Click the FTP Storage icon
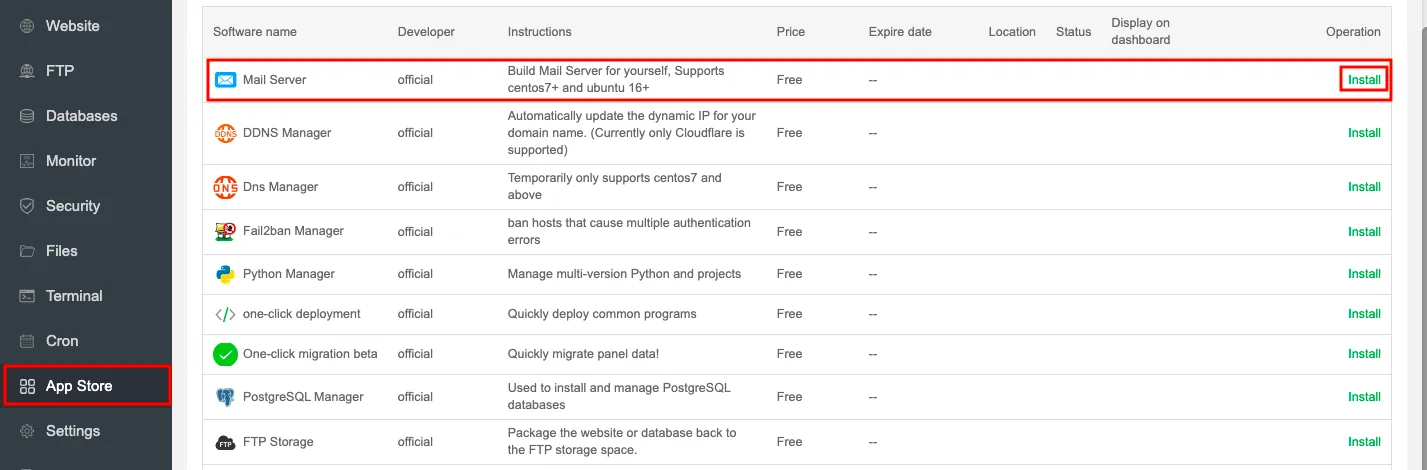This screenshot has height=470, width=1427. coord(225,442)
